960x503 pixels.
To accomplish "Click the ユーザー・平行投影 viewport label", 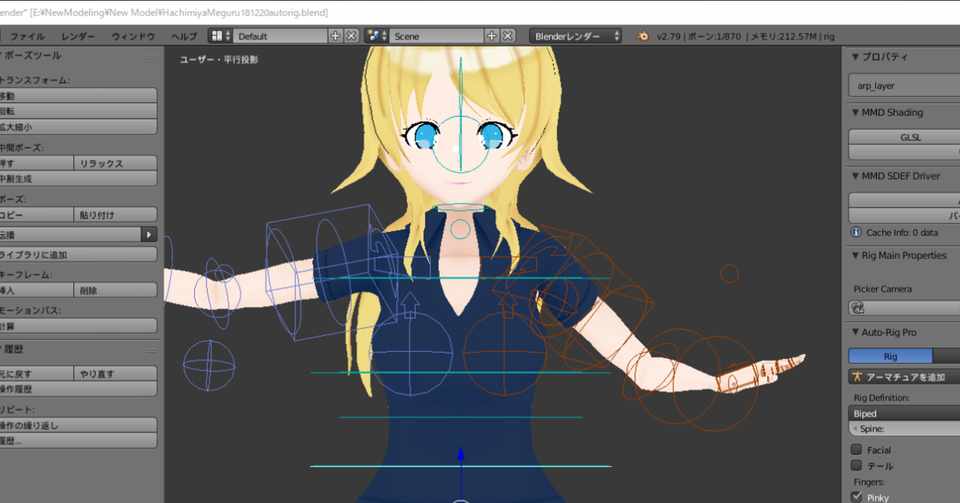I will click(x=219, y=60).
